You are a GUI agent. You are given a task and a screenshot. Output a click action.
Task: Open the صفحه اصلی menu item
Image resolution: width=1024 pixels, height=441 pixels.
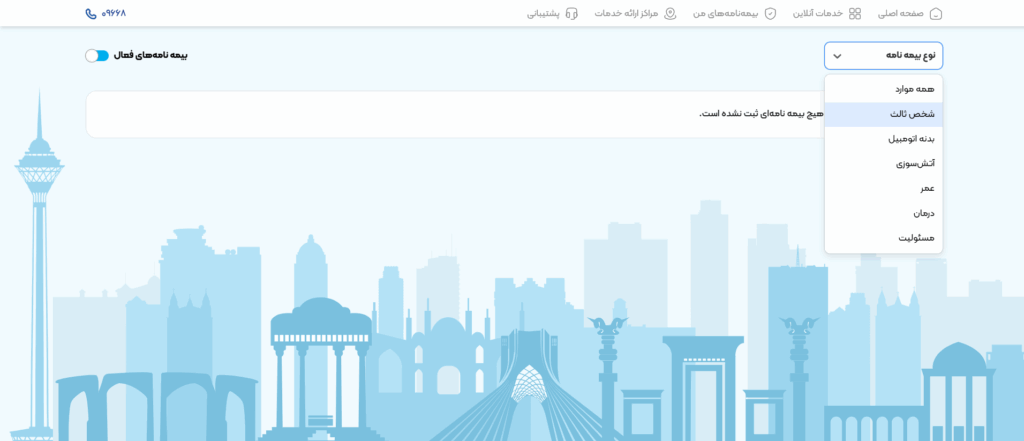click(x=900, y=14)
